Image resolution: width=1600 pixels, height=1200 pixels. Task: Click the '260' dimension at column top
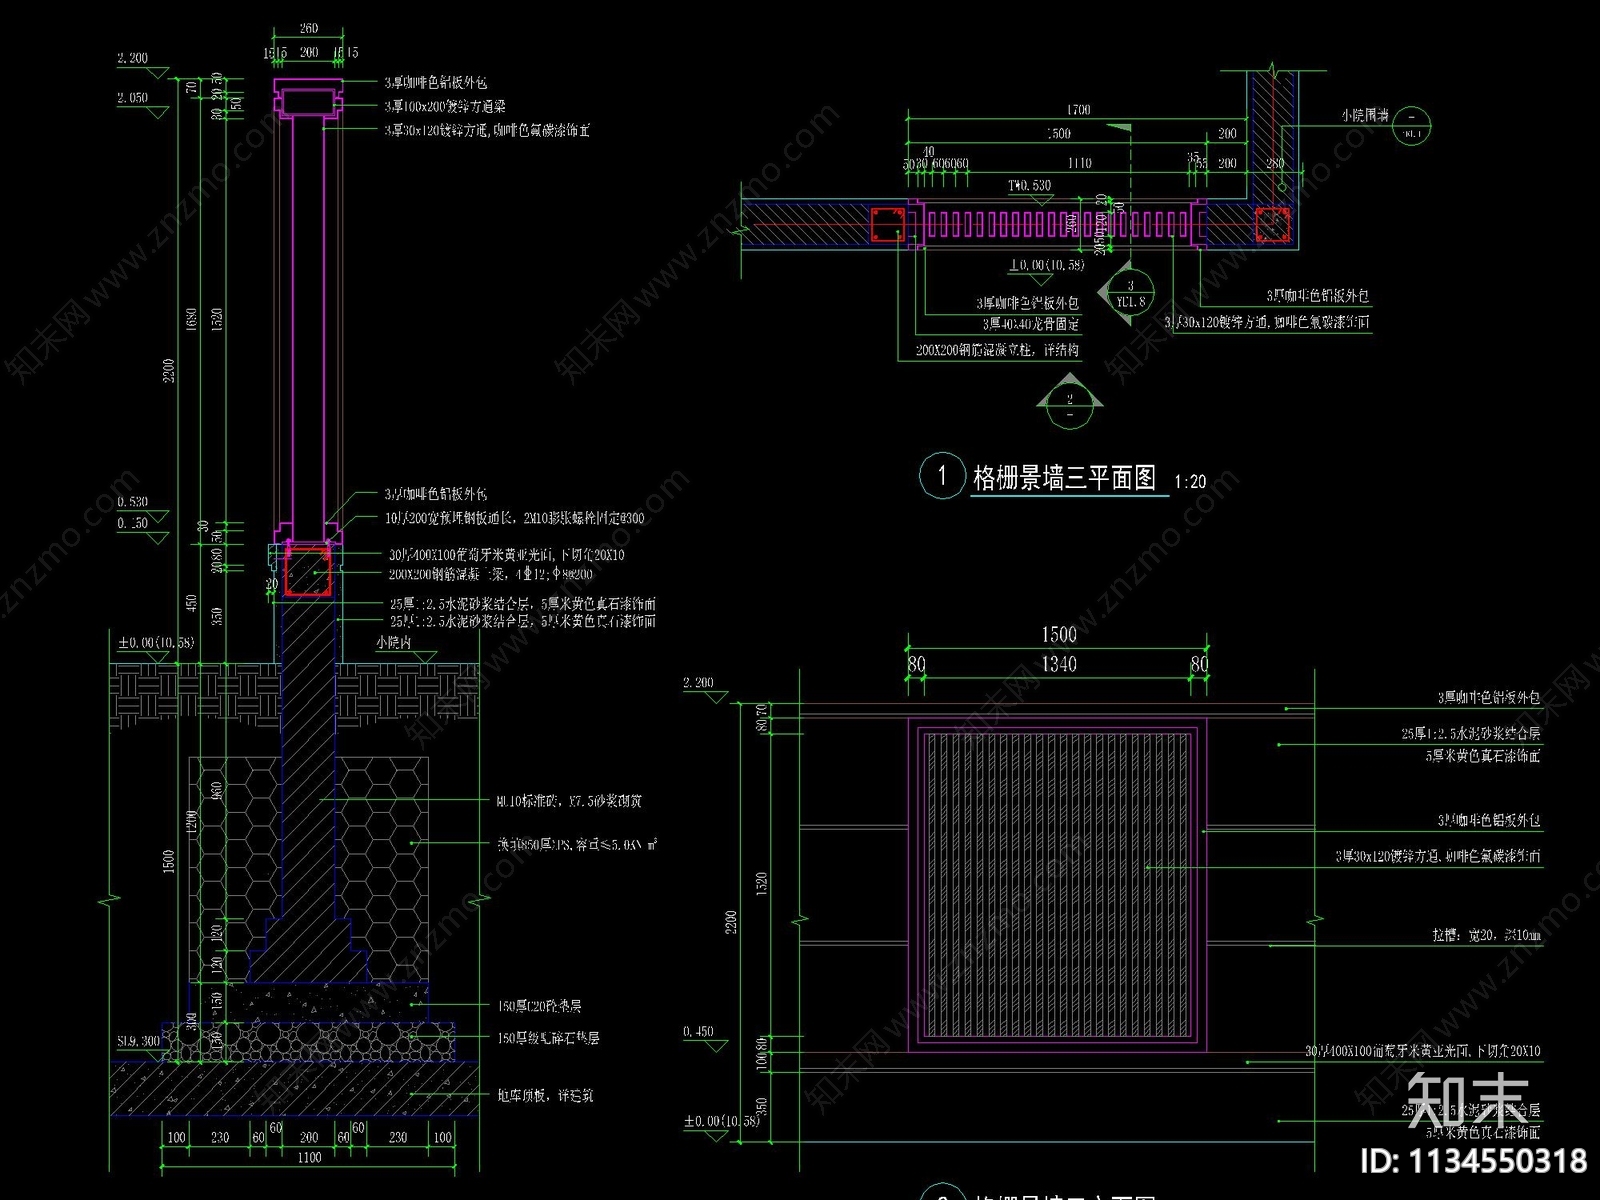tap(309, 29)
